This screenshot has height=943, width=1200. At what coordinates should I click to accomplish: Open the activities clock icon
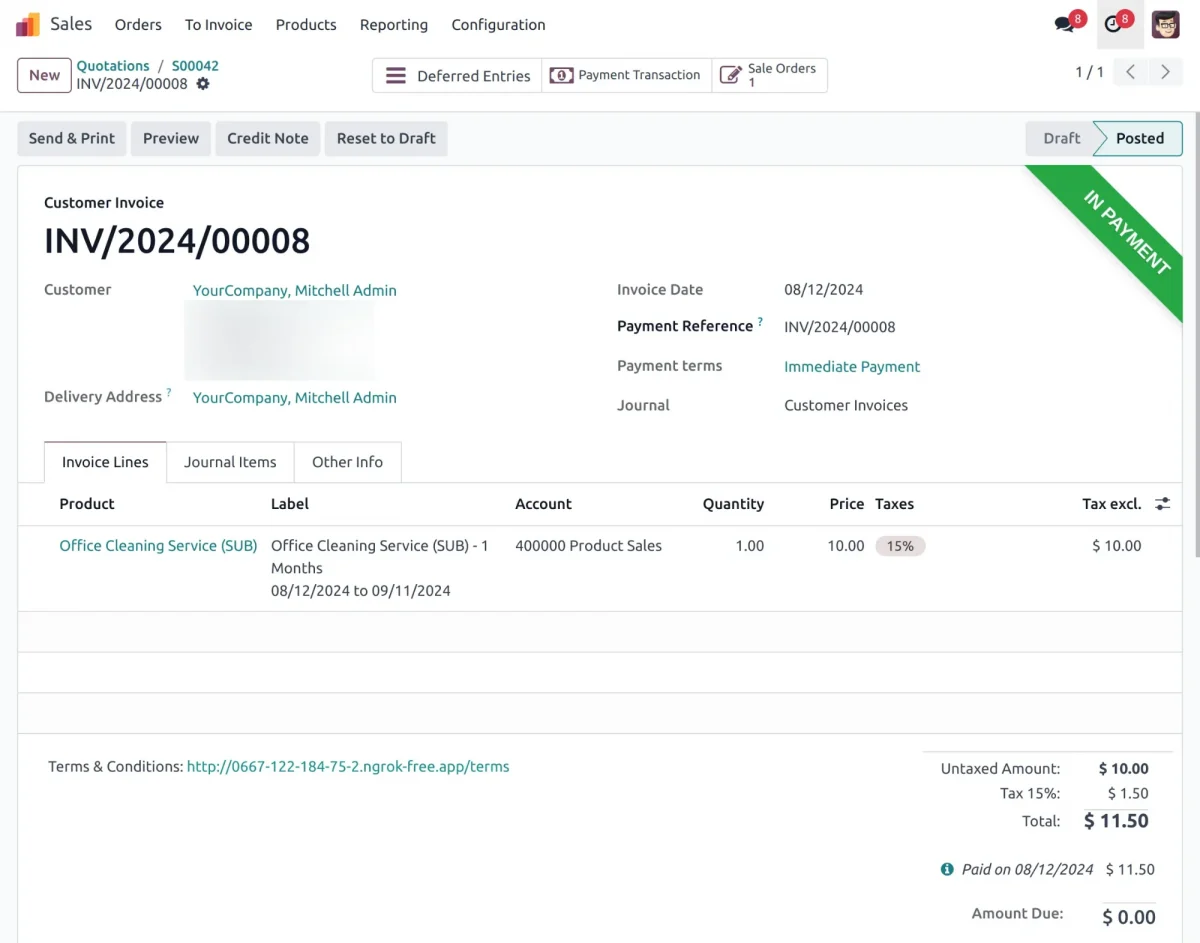pyautogui.click(x=1113, y=24)
